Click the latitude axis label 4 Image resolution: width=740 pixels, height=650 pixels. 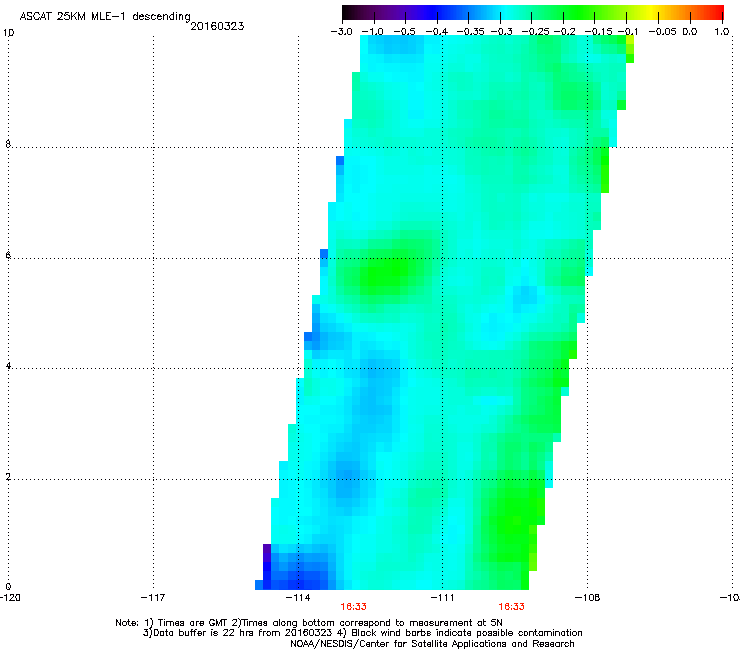[x=8, y=366]
